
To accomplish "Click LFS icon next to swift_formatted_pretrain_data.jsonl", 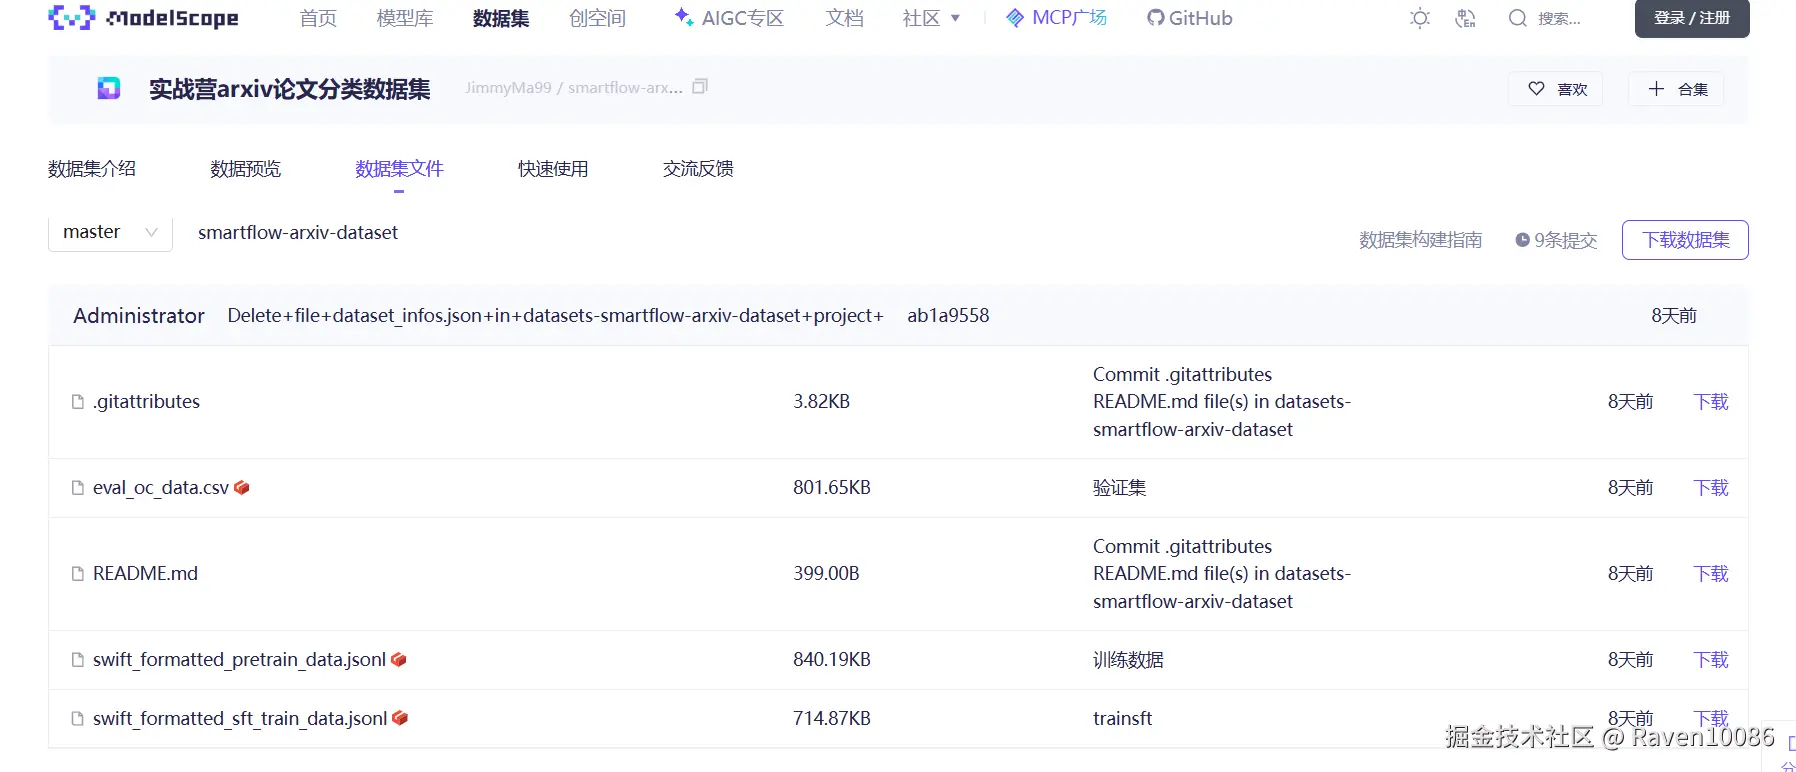I will [x=399, y=660].
